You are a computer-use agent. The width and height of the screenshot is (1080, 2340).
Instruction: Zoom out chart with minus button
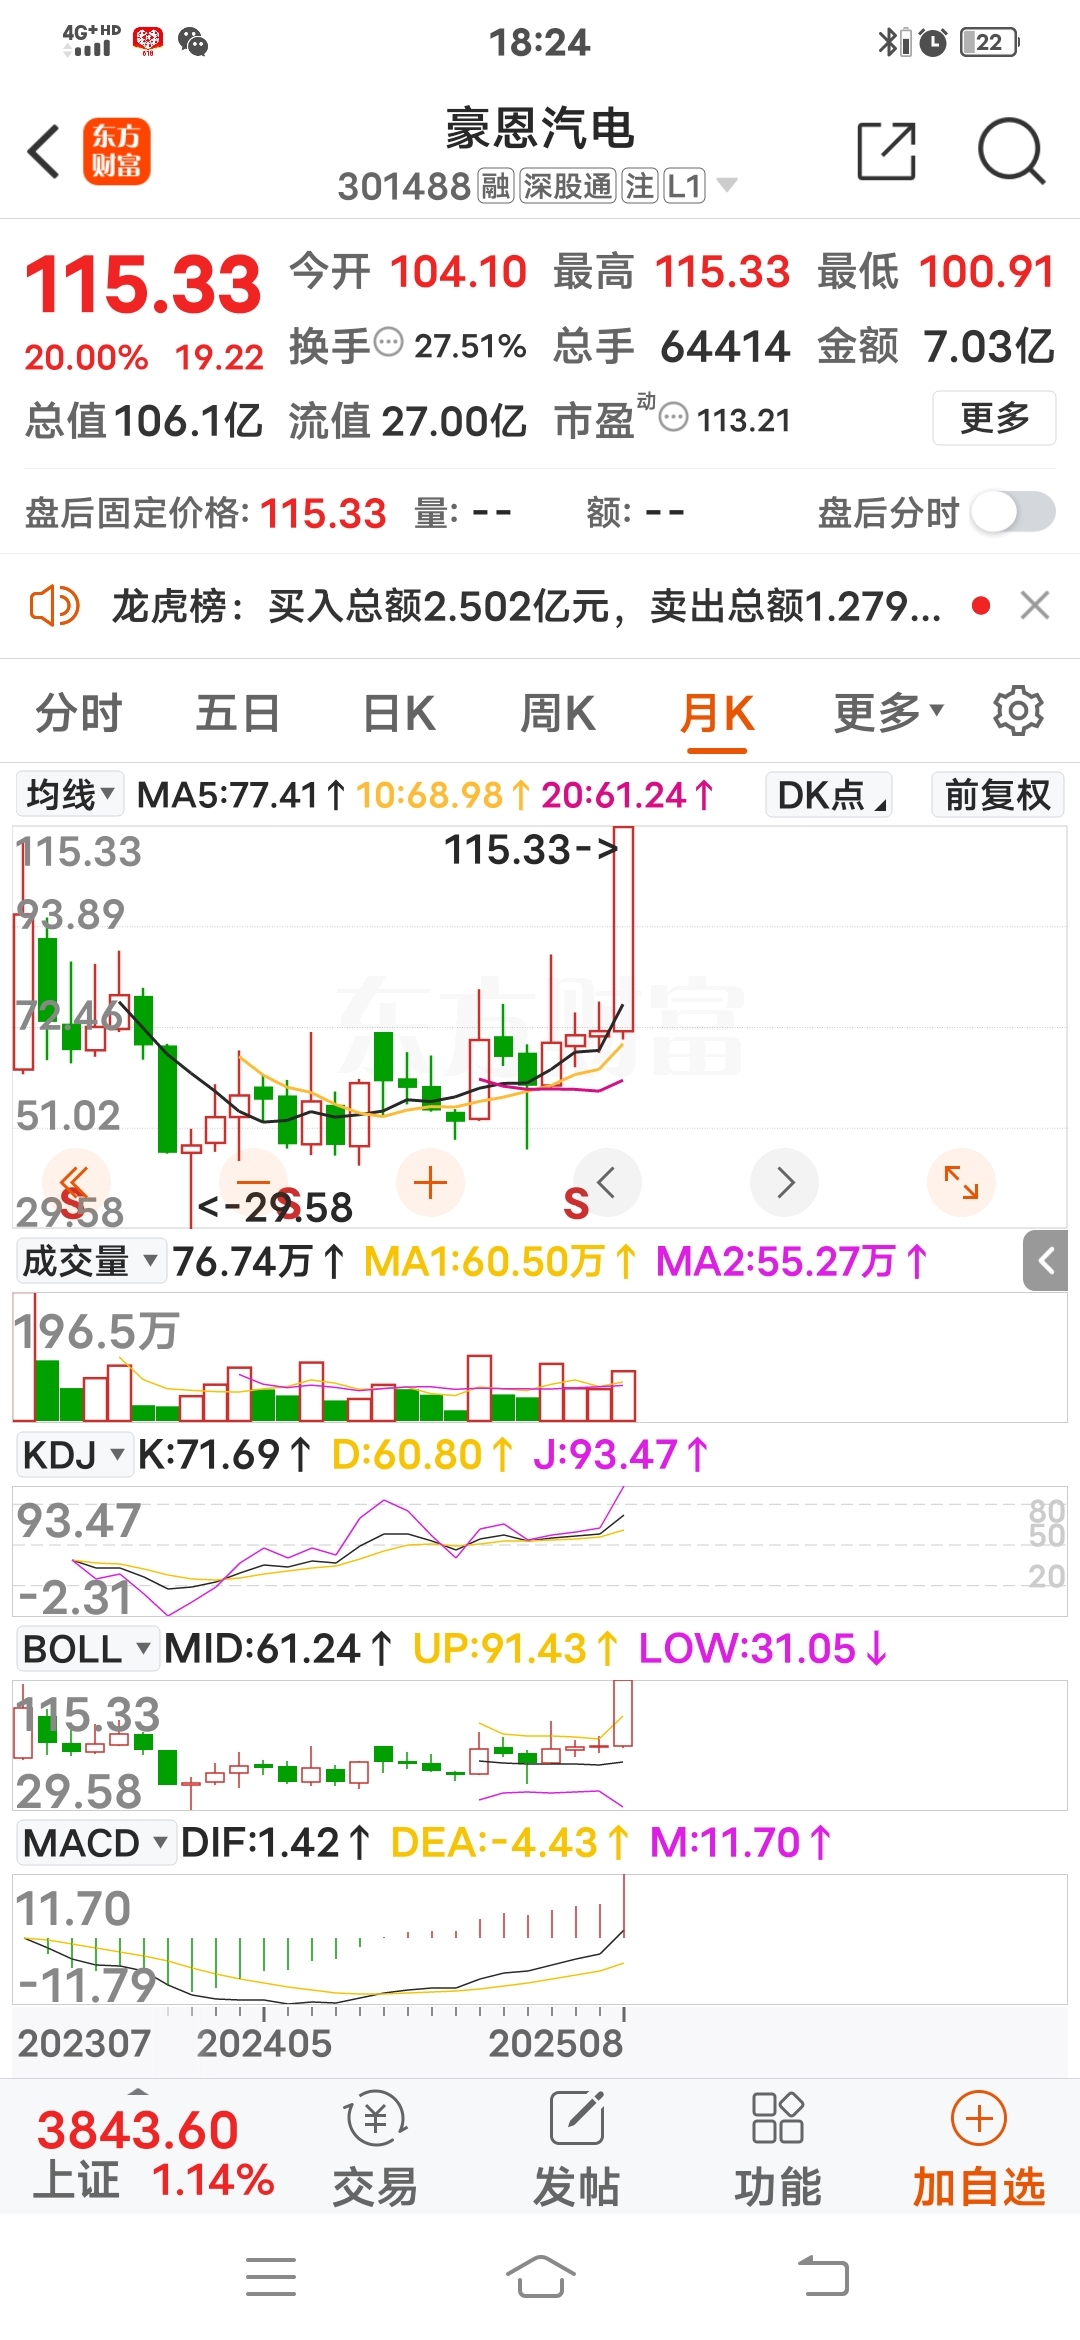click(x=253, y=1182)
